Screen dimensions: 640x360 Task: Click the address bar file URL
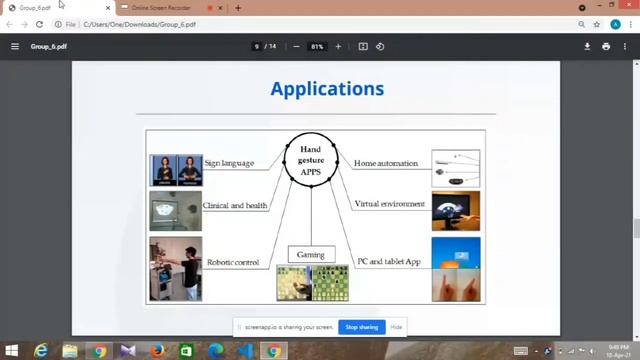coord(140,24)
